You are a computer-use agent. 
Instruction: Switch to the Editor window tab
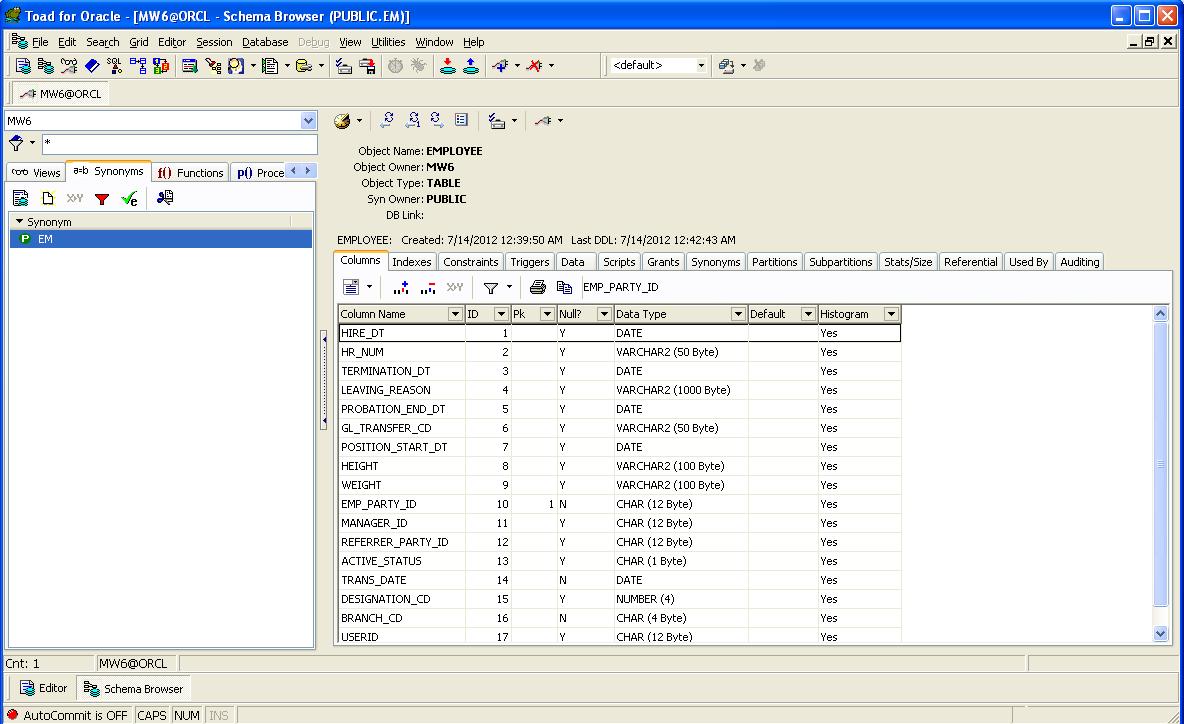click(44, 689)
